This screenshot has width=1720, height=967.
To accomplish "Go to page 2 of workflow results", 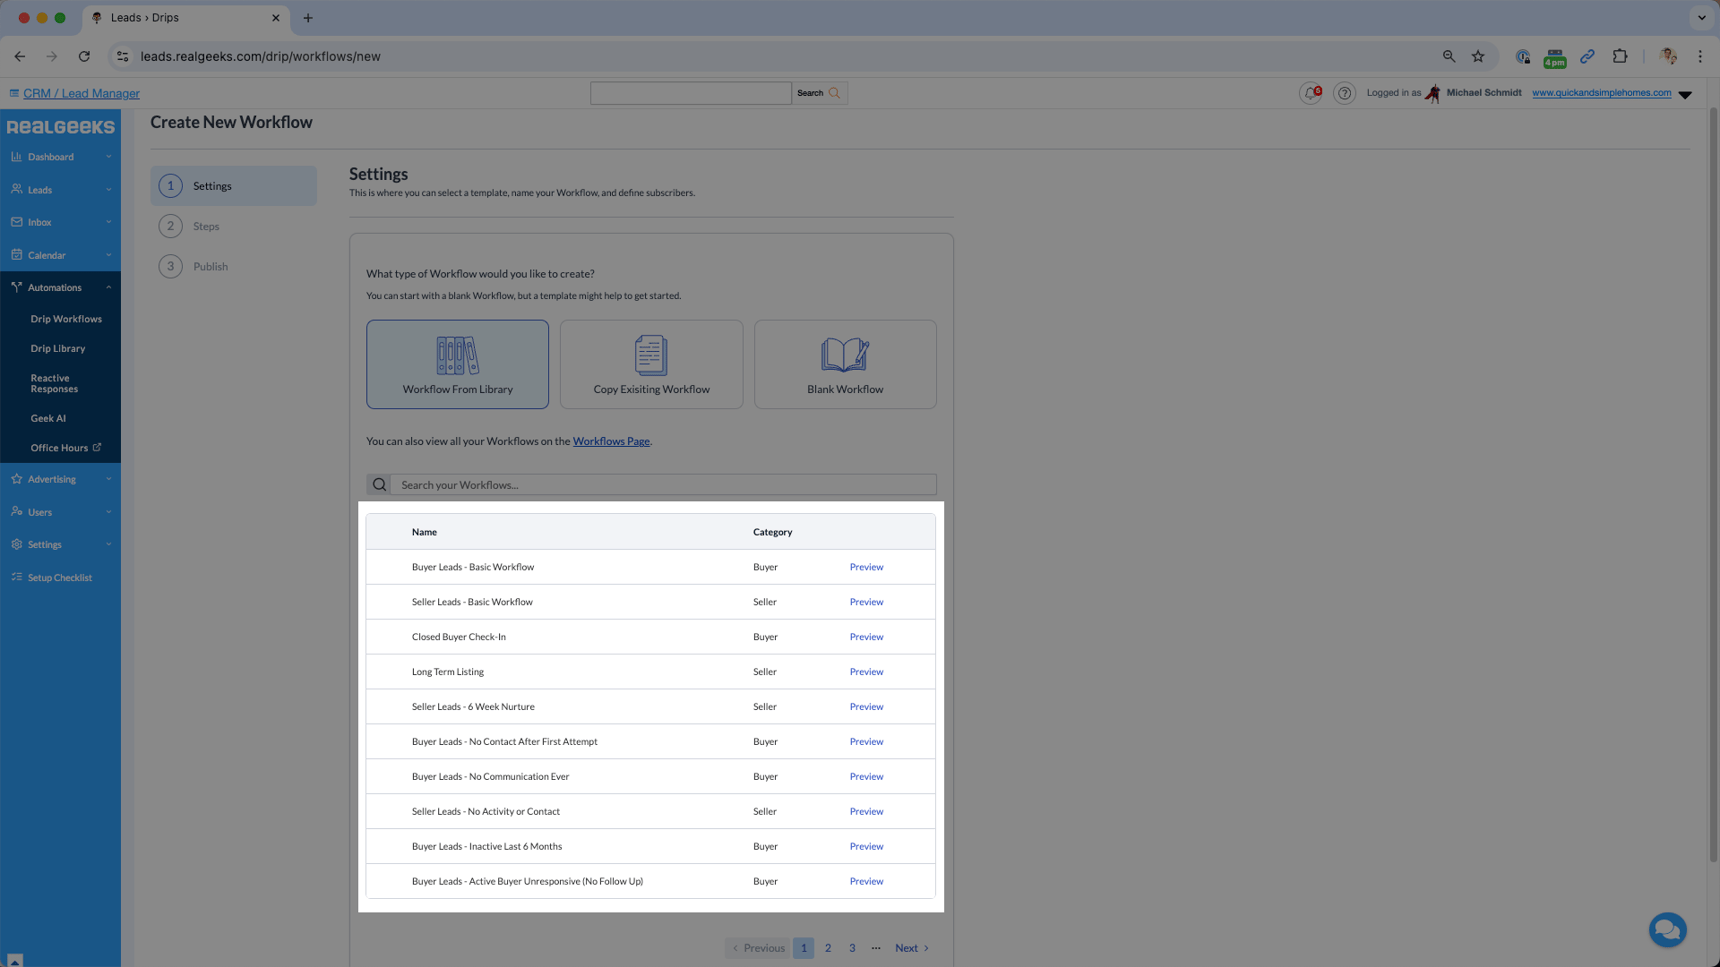I will (827, 947).
